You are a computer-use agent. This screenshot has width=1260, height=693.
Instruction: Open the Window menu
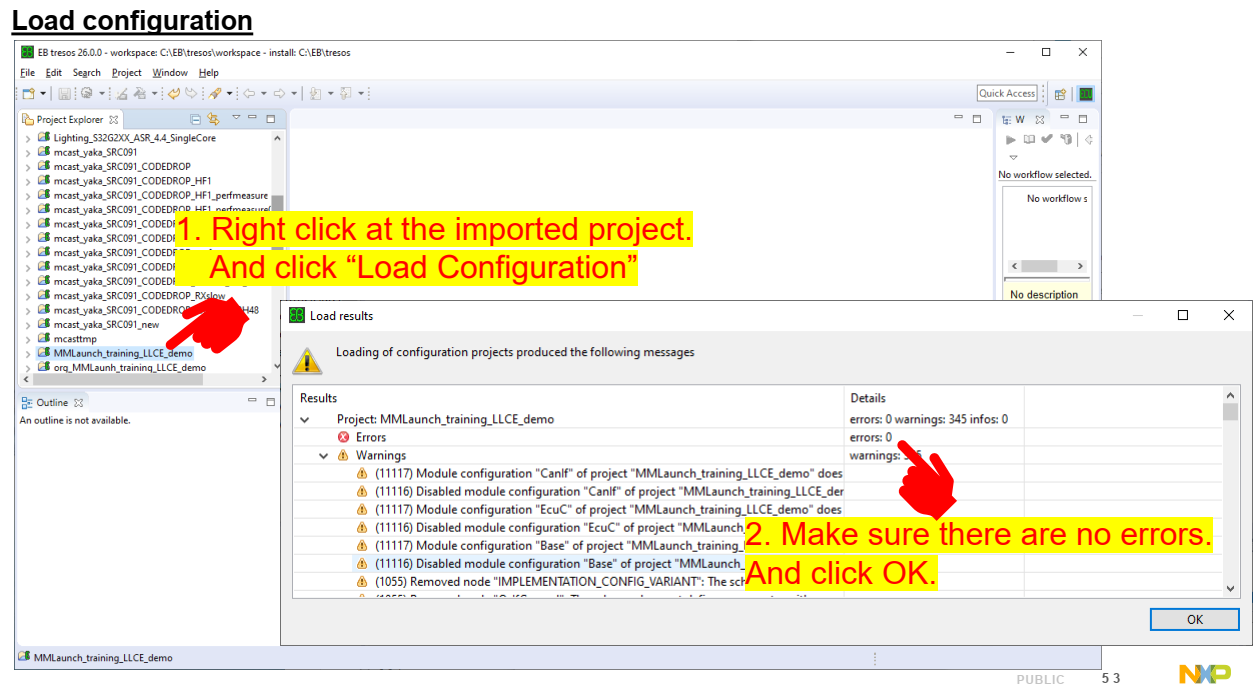pos(169,73)
